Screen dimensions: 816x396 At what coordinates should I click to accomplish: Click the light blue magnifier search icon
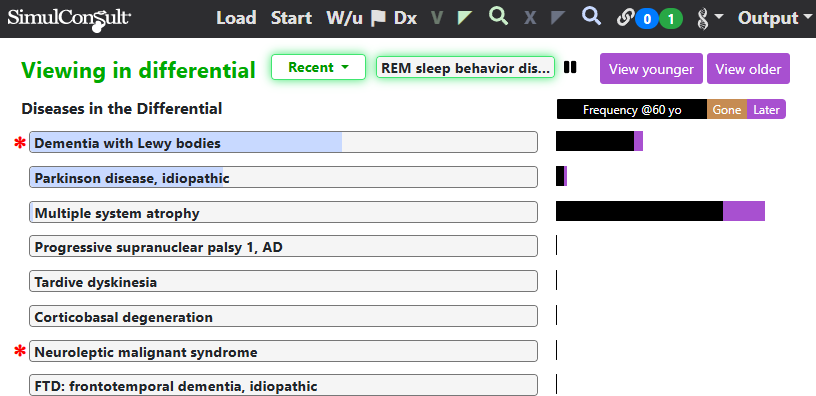591,17
